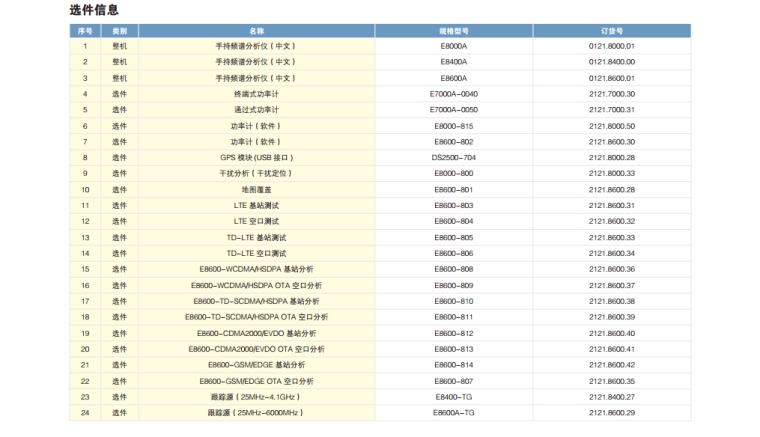Select the GPS 模块 (USB 接口) cell

pyautogui.click(x=256, y=158)
